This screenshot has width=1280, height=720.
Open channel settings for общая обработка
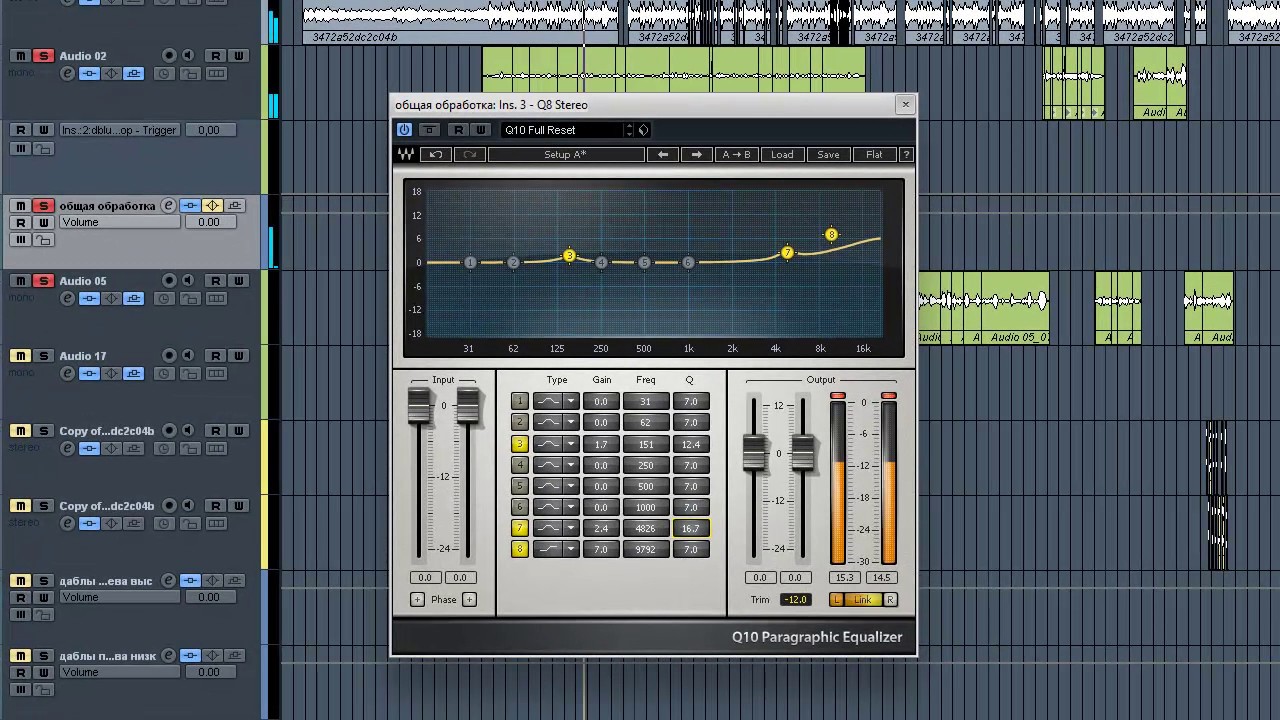[168, 206]
